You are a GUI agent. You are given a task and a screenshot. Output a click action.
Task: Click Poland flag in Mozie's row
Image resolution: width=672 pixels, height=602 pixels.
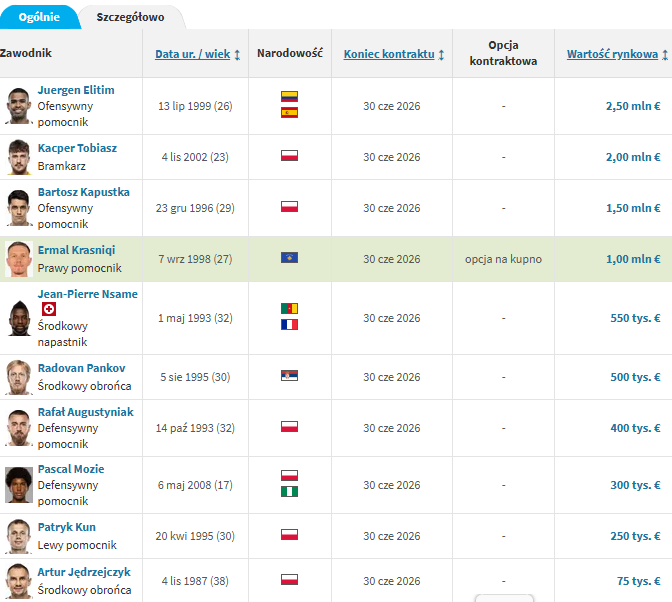[x=289, y=476]
